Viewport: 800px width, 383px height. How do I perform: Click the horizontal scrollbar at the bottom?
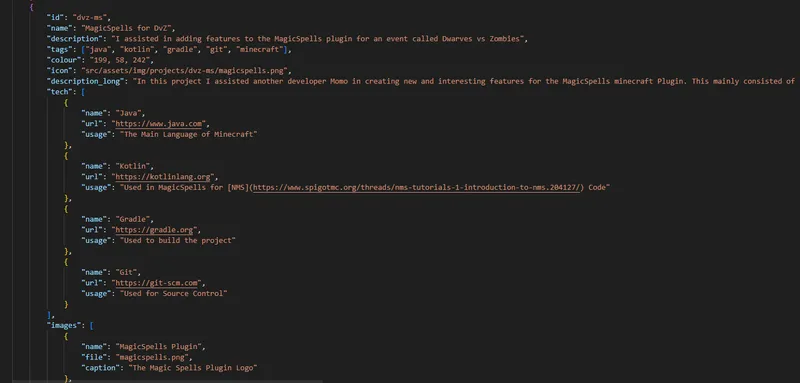coord(168,381)
